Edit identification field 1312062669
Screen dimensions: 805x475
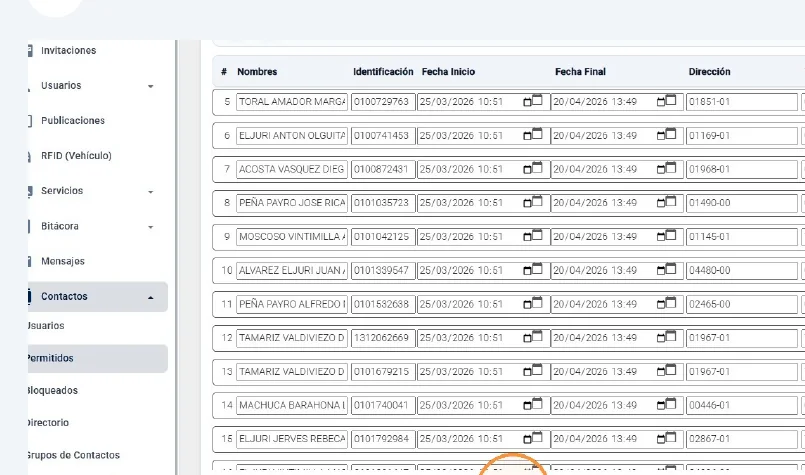coord(383,338)
